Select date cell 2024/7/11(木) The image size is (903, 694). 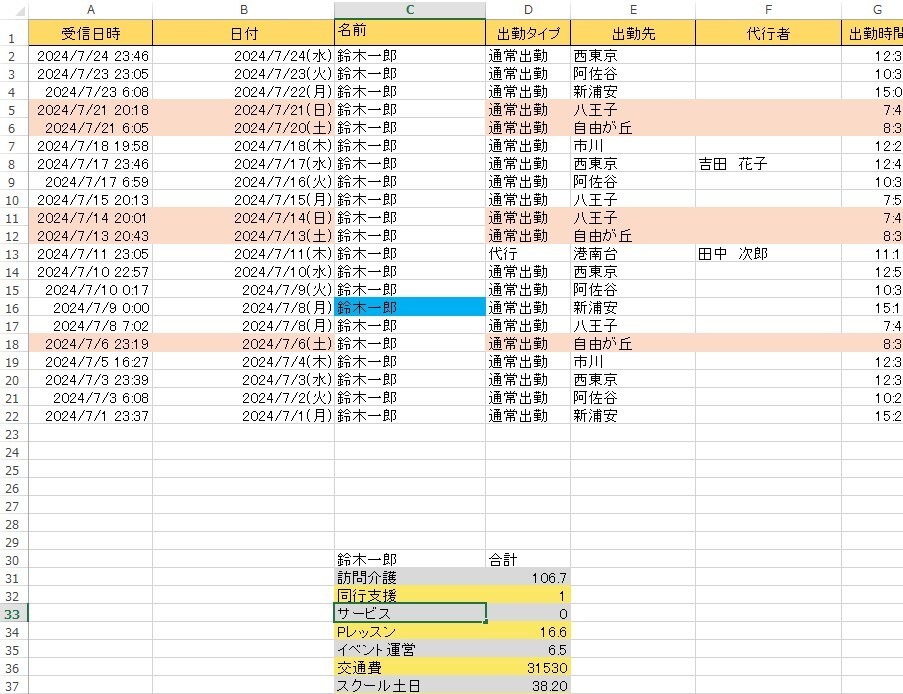(244, 253)
